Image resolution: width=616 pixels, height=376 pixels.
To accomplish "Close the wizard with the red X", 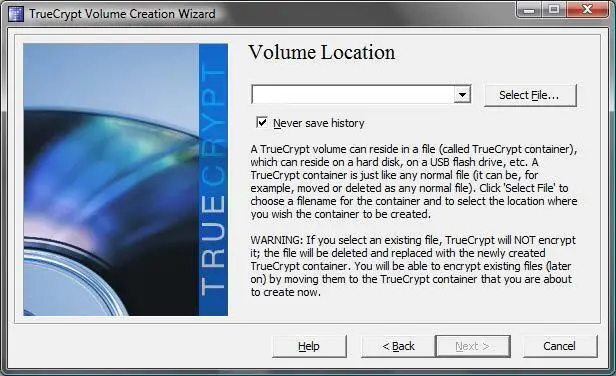I will point(587,9).
